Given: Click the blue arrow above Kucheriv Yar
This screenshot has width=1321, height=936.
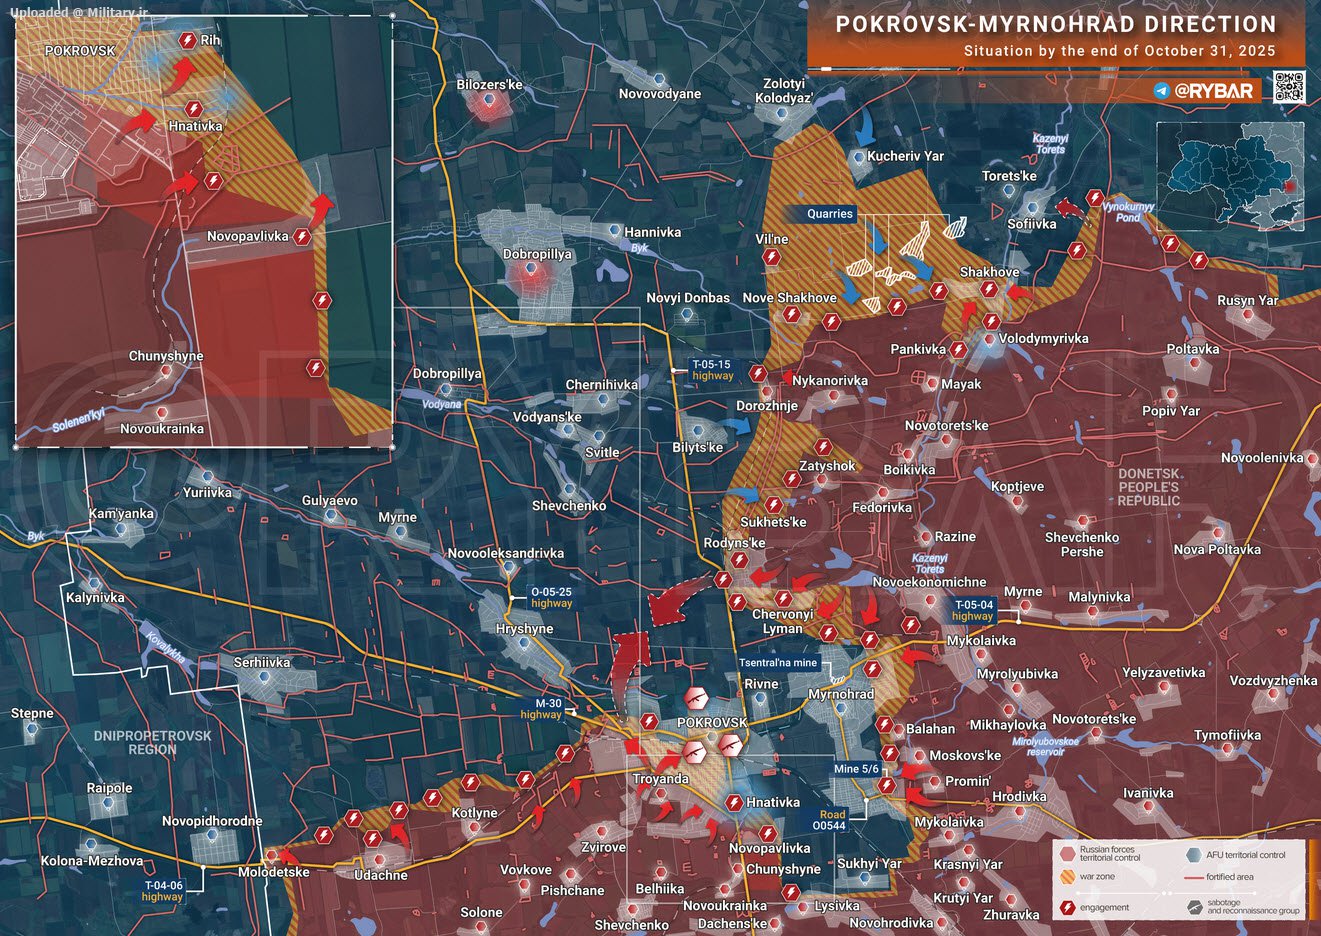Looking at the screenshot, I should click(865, 131).
